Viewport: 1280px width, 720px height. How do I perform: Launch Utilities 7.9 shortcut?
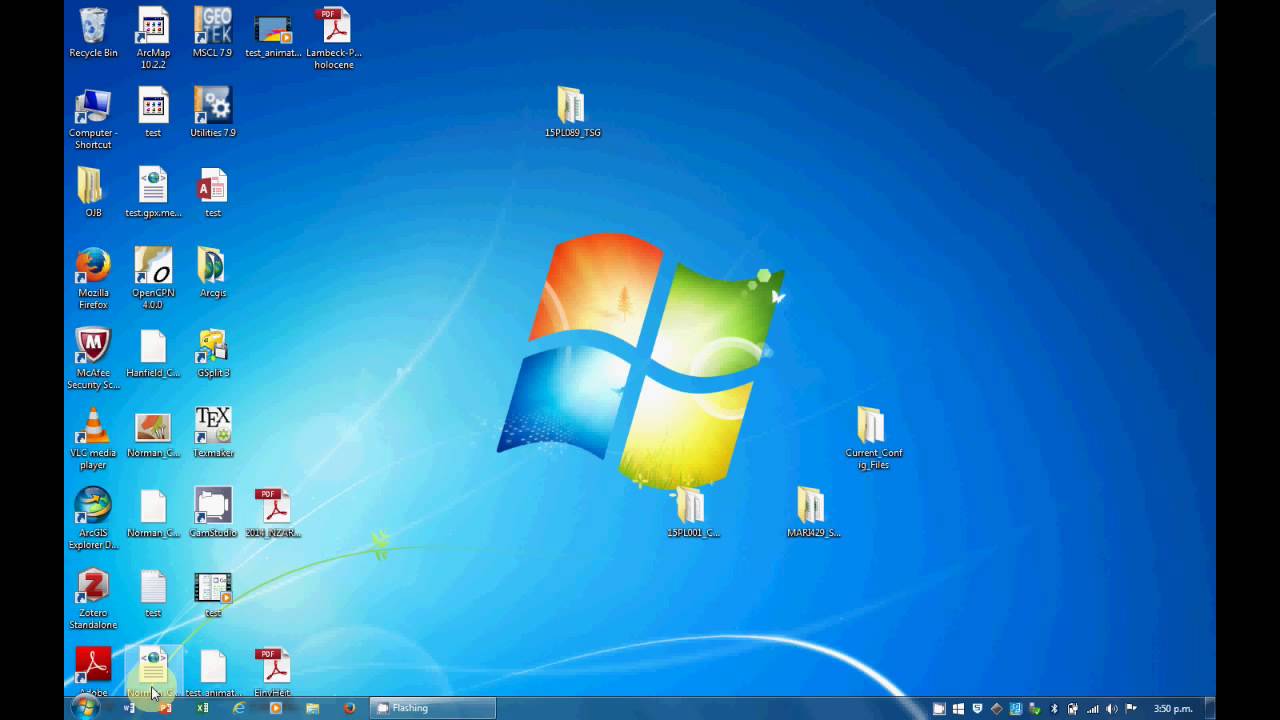(x=212, y=113)
